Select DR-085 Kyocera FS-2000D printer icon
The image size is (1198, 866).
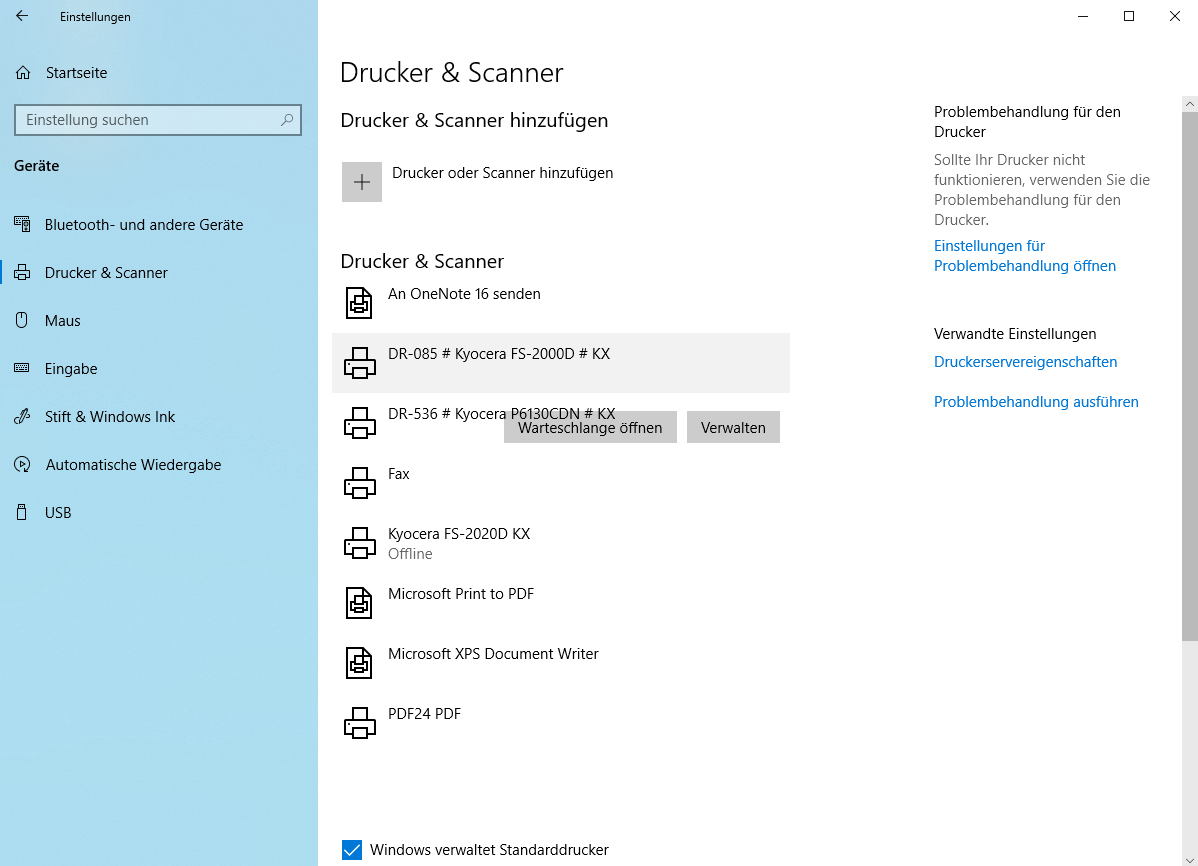coord(360,363)
